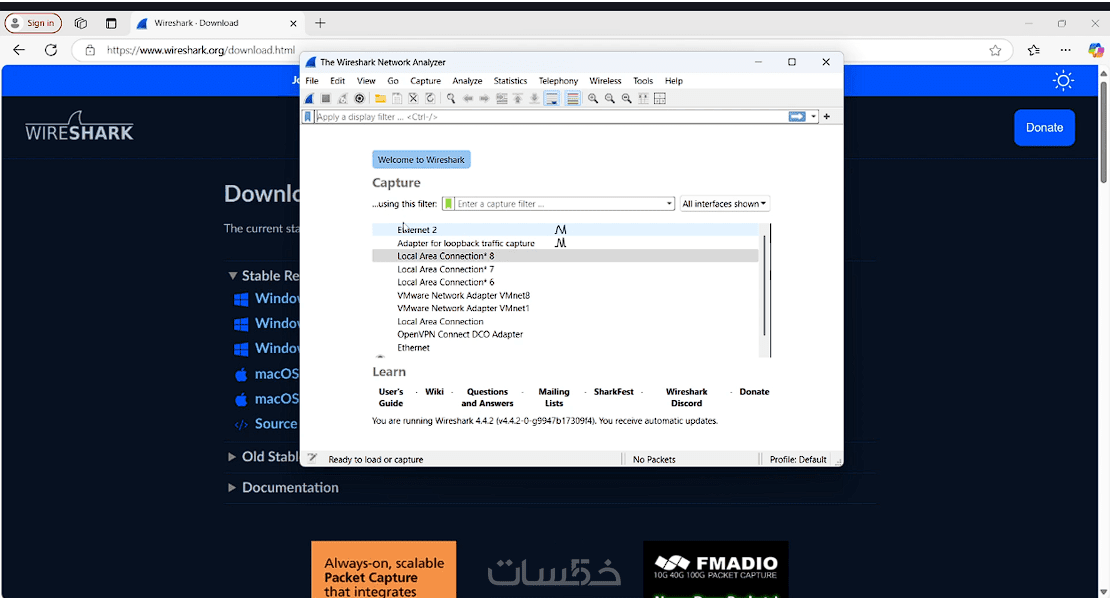Open the capture filter history dropdown arrow
Image resolution: width=1110 pixels, height=598 pixels.
click(x=669, y=204)
